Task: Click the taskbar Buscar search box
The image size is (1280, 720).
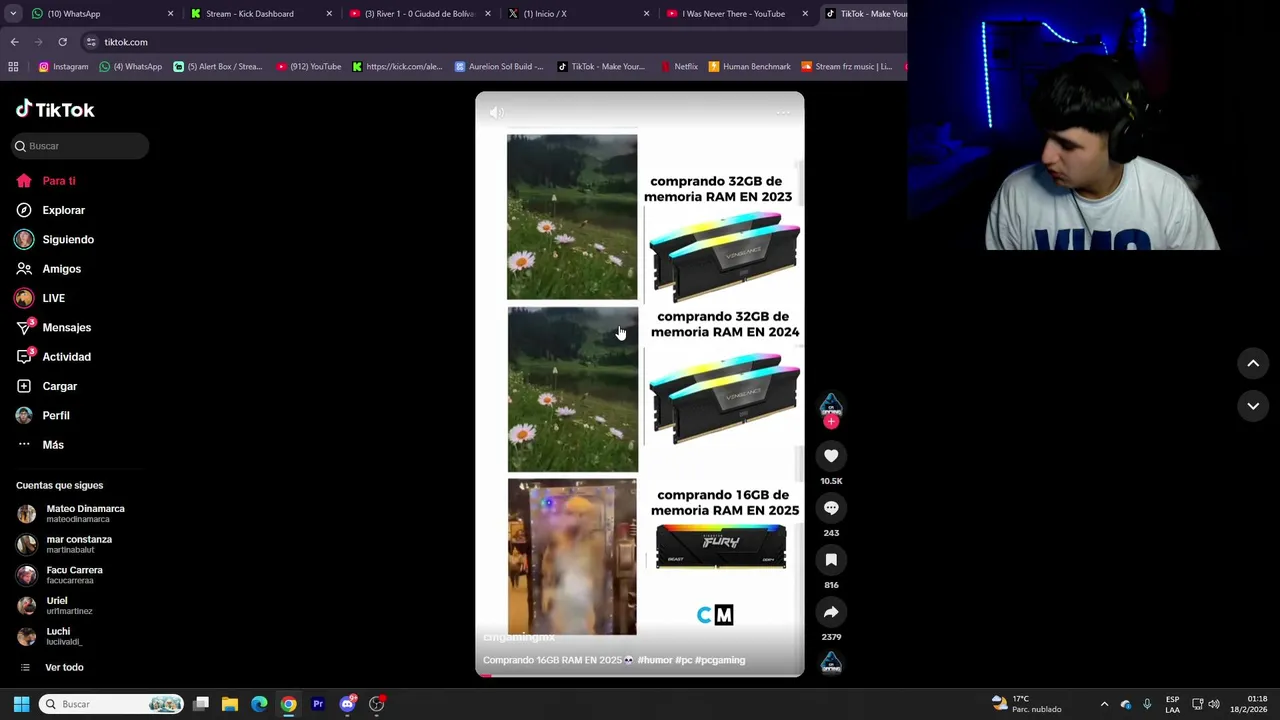Action: coord(112,704)
